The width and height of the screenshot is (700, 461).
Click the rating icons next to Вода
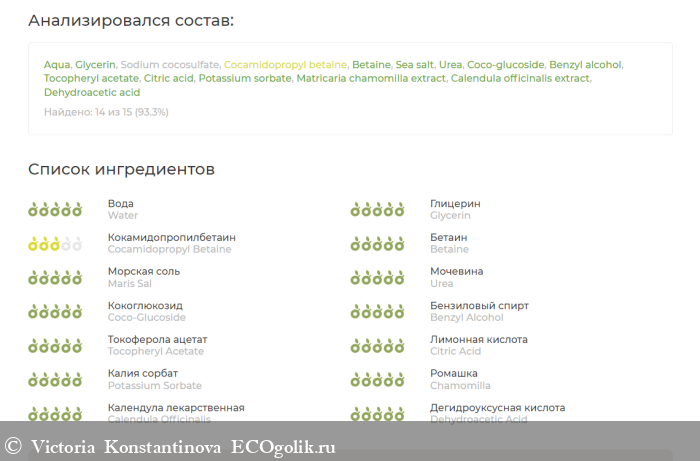pos(55,209)
